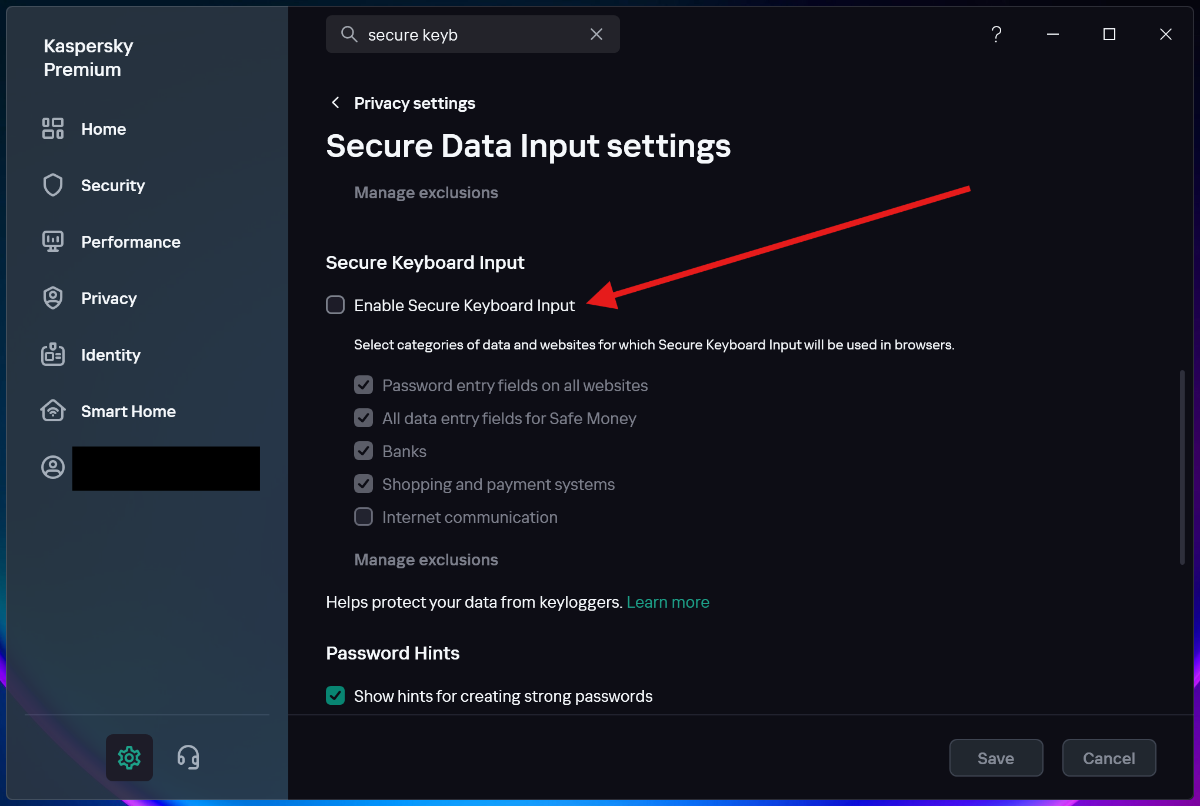Open the Security shield icon
The width and height of the screenshot is (1200, 806).
53,185
